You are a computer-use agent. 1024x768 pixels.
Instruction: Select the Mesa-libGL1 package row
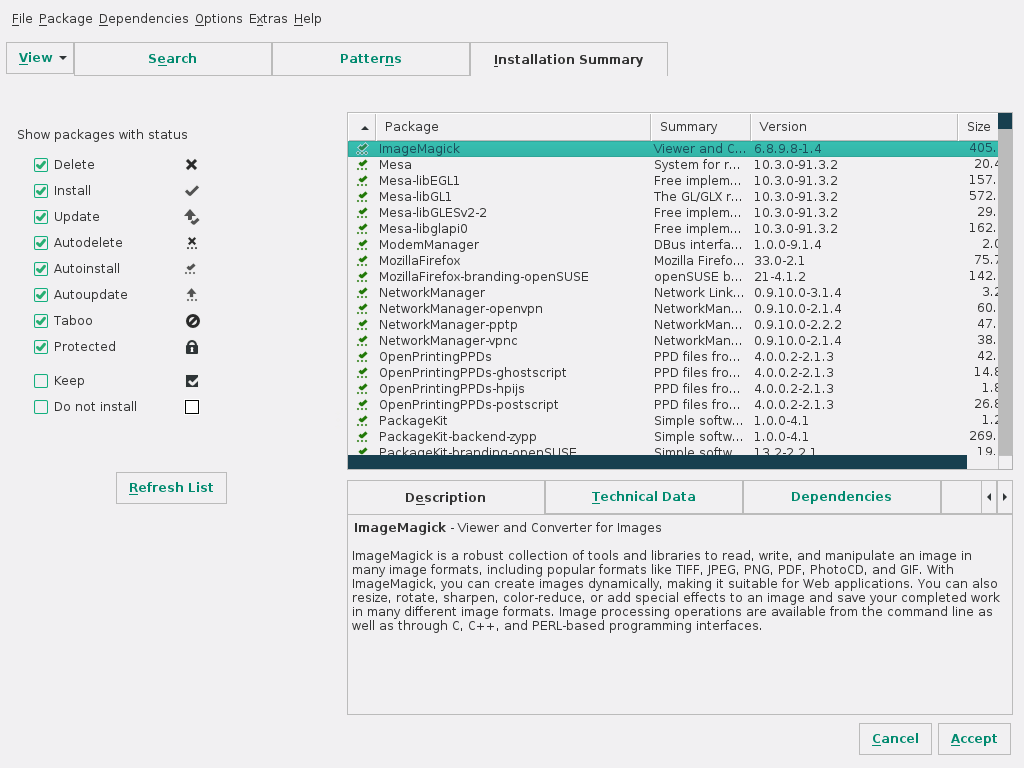tap(415, 197)
